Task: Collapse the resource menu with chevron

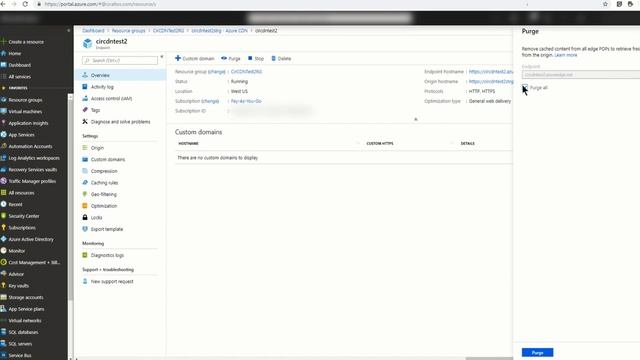Action: pyautogui.click(x=162, y=57)
